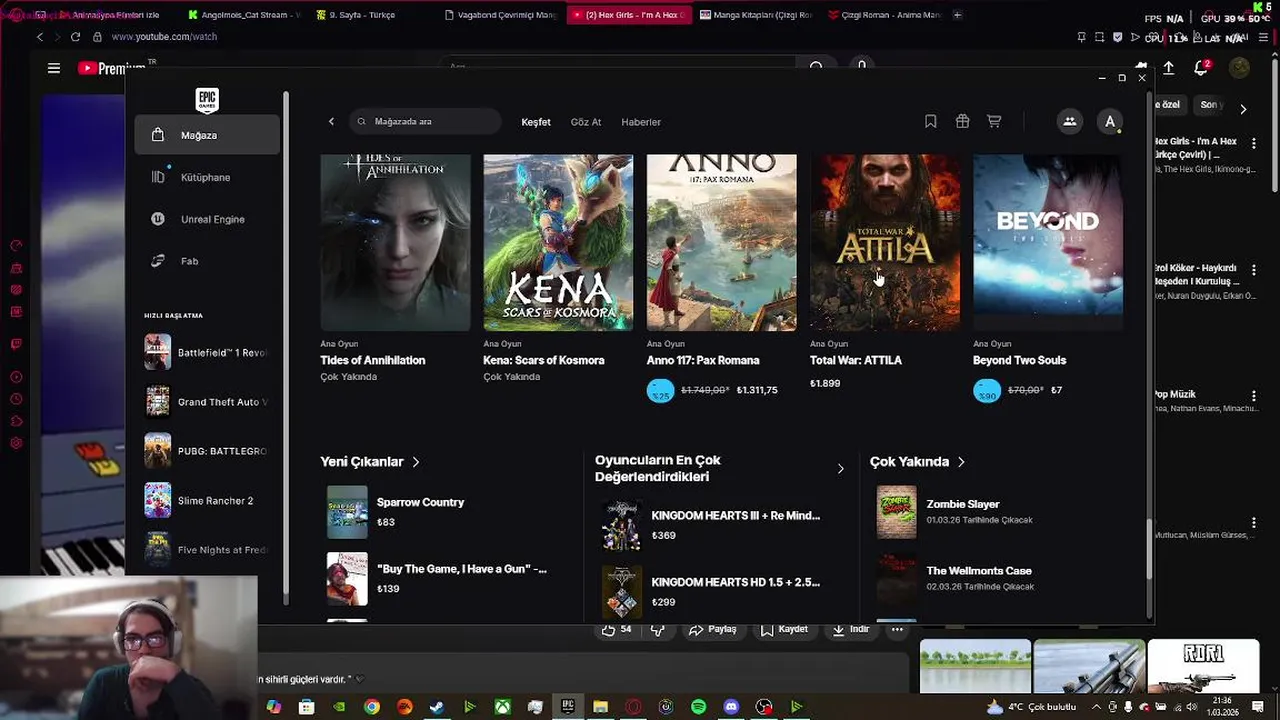
Task: Select Mağaza in the Epic sidebar
Action: pos(207,135)
